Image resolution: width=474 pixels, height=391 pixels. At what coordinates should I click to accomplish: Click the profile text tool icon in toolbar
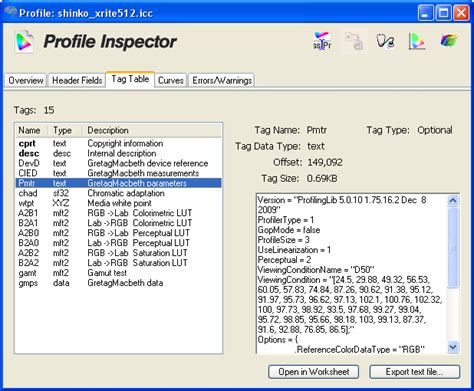322,41
